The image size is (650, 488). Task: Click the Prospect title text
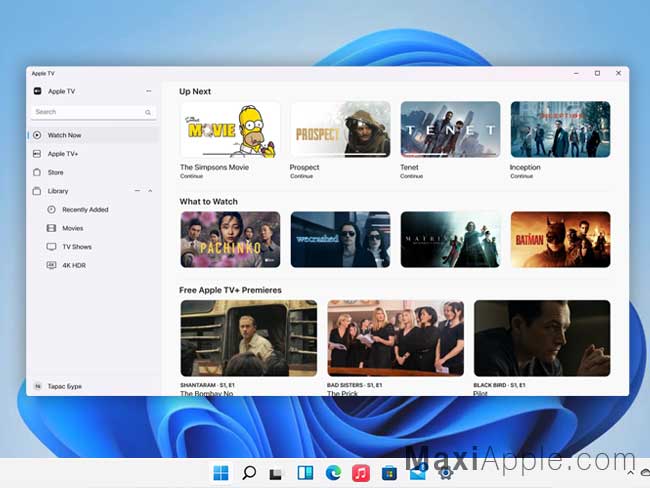point(304,168)
